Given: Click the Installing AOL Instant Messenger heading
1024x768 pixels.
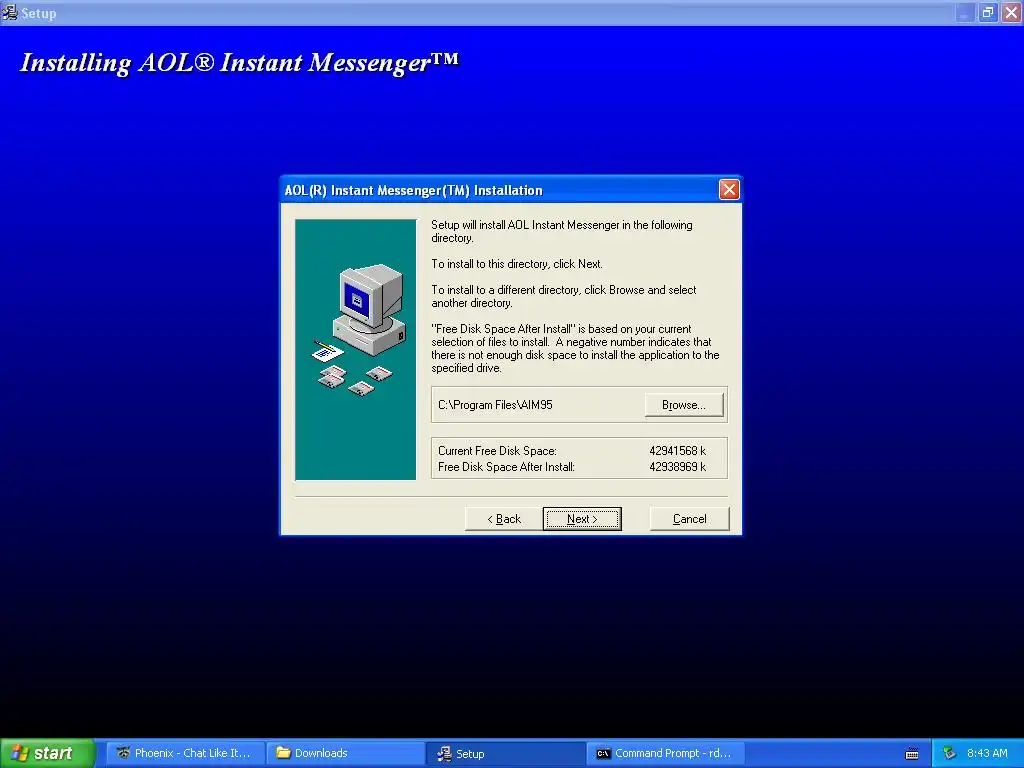Looking at the screenshot, I should coord(240,63).
